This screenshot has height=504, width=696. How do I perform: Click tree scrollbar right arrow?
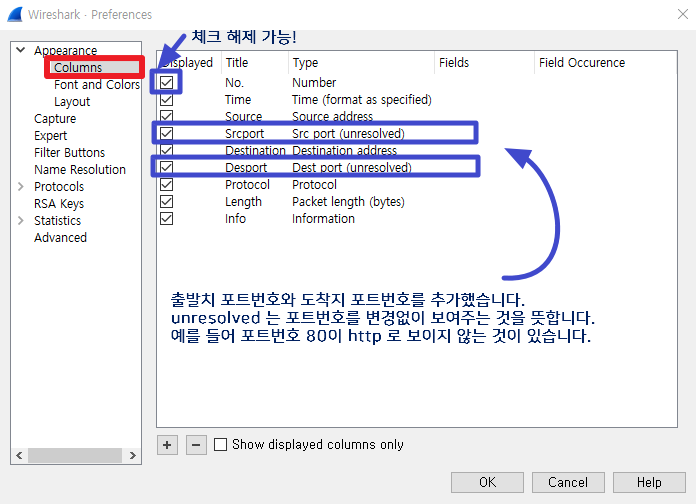tap(132, 455)
